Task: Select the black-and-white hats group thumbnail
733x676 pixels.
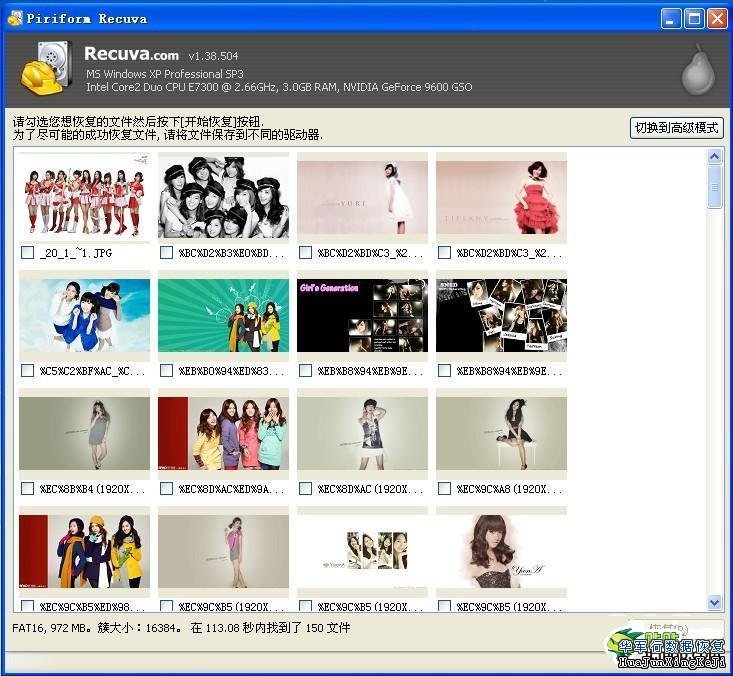Action: (x=223, y=196)
